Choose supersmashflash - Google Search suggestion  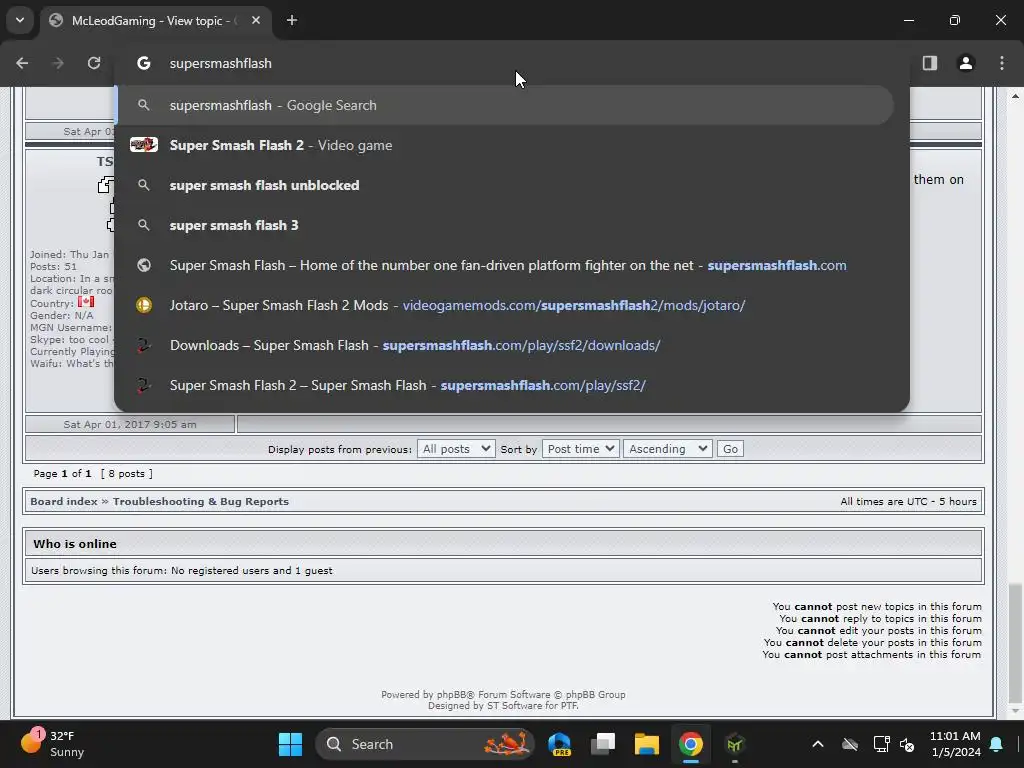pyautogui.click(x=504, y=105)
